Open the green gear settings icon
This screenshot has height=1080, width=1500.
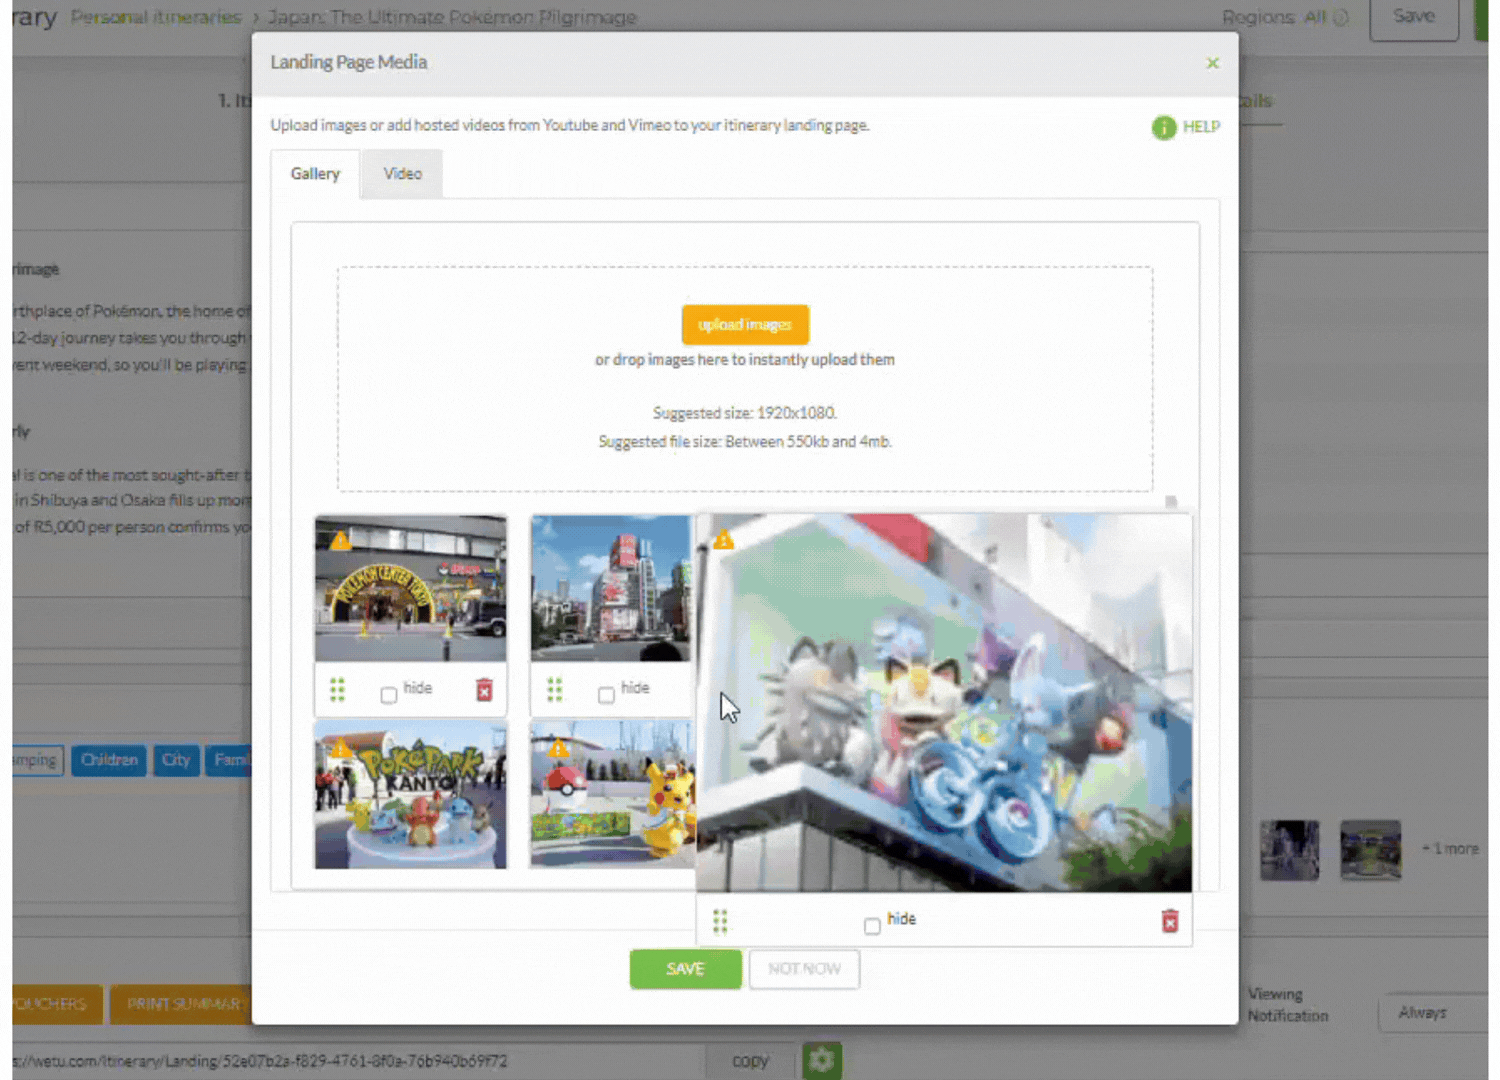click(x=822, y=1060)
